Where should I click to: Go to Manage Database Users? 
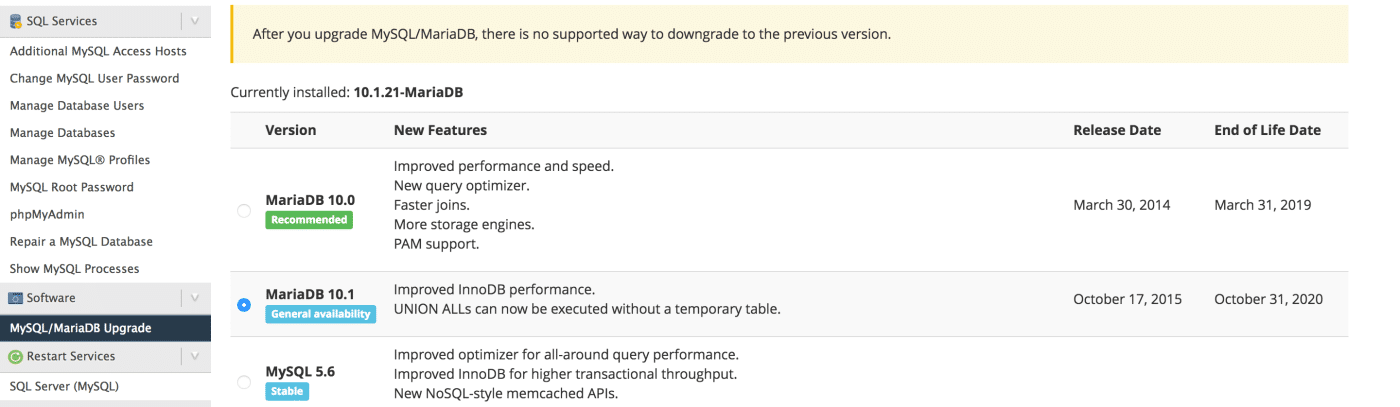click(77, 105)
